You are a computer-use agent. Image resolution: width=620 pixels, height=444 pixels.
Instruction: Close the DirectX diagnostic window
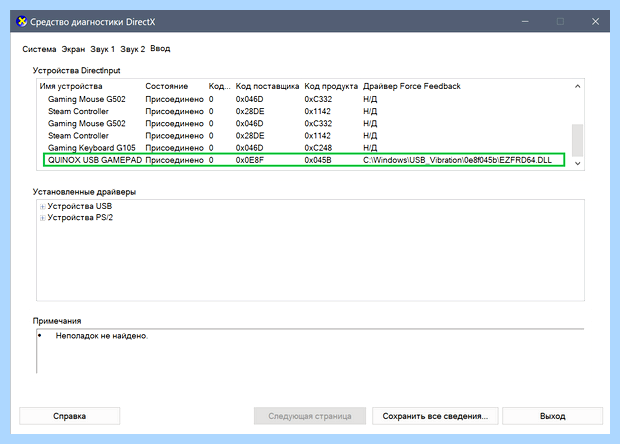(x=595, y=21)
